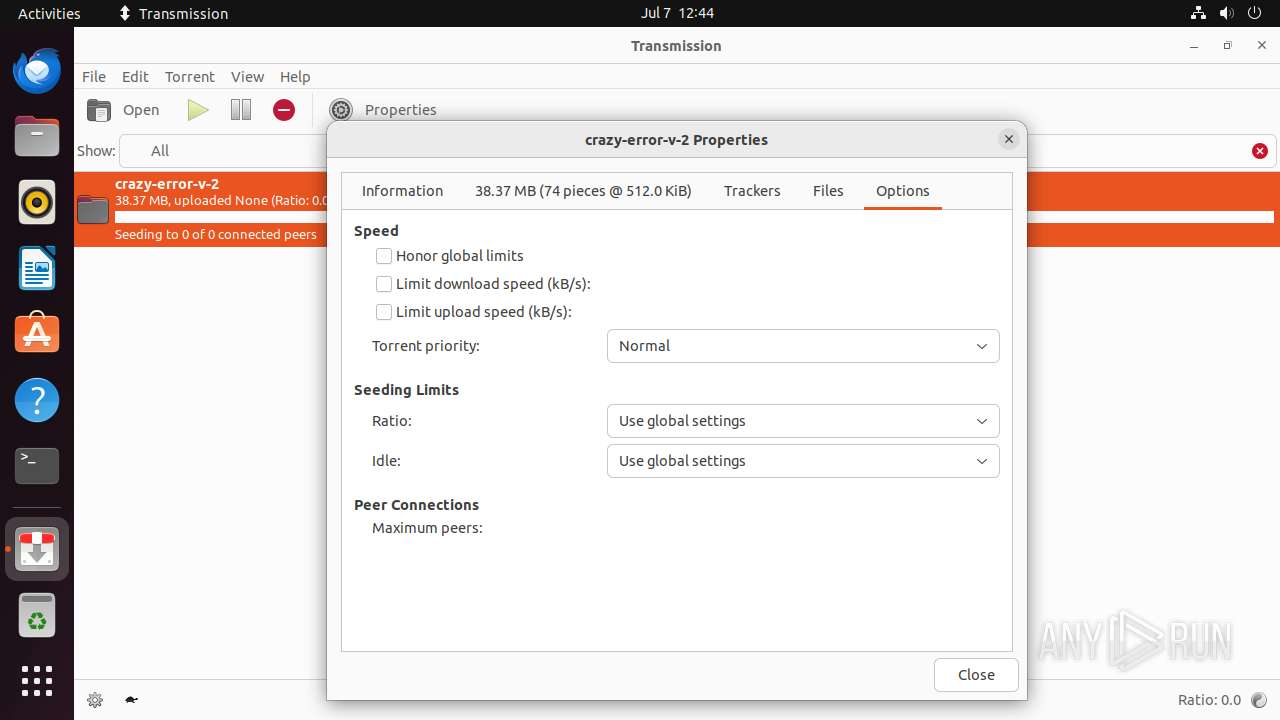Open Help from the dock

[x=37, y=400]
